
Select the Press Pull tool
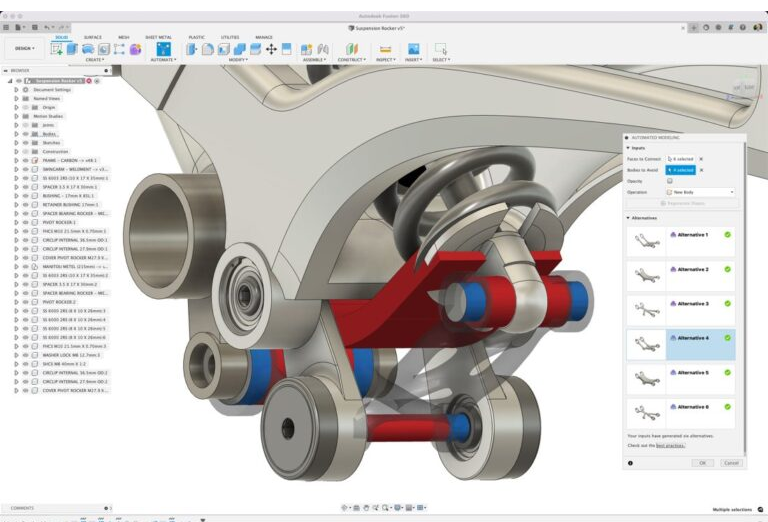[192, 49]
